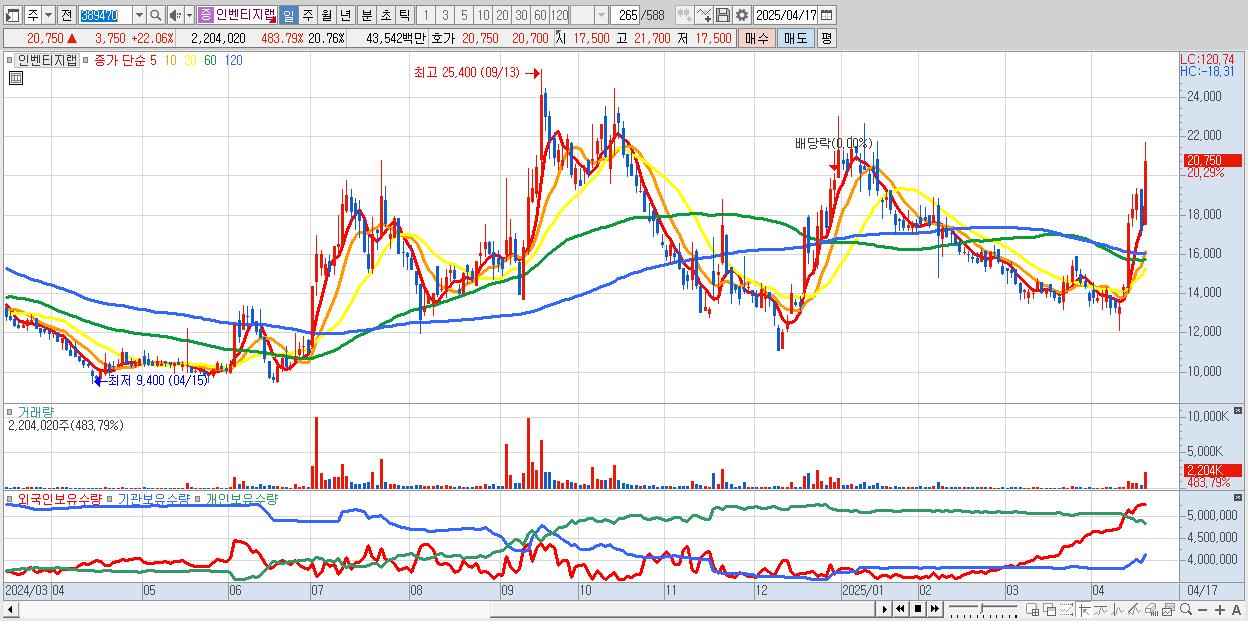Click the overlapping windows icon
This screenshot has width=1248, height=621.
coord(1049,609)
